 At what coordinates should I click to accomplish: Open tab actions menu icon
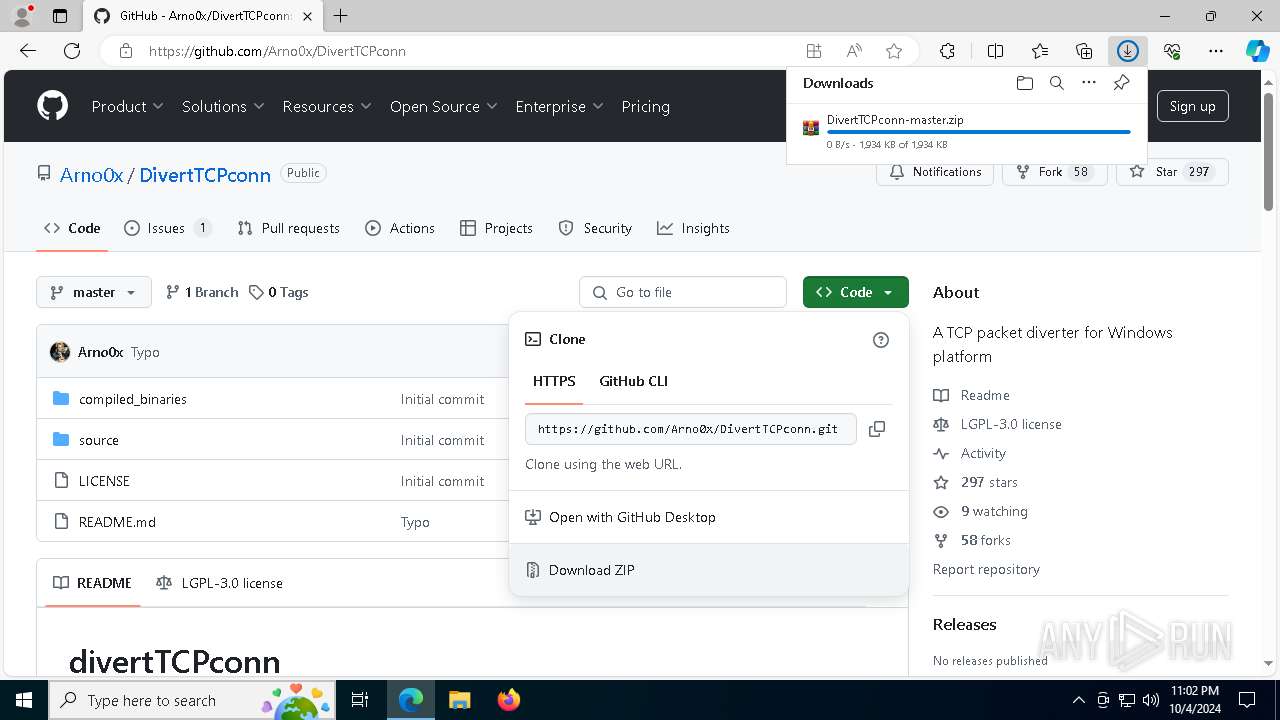(60, 16)
